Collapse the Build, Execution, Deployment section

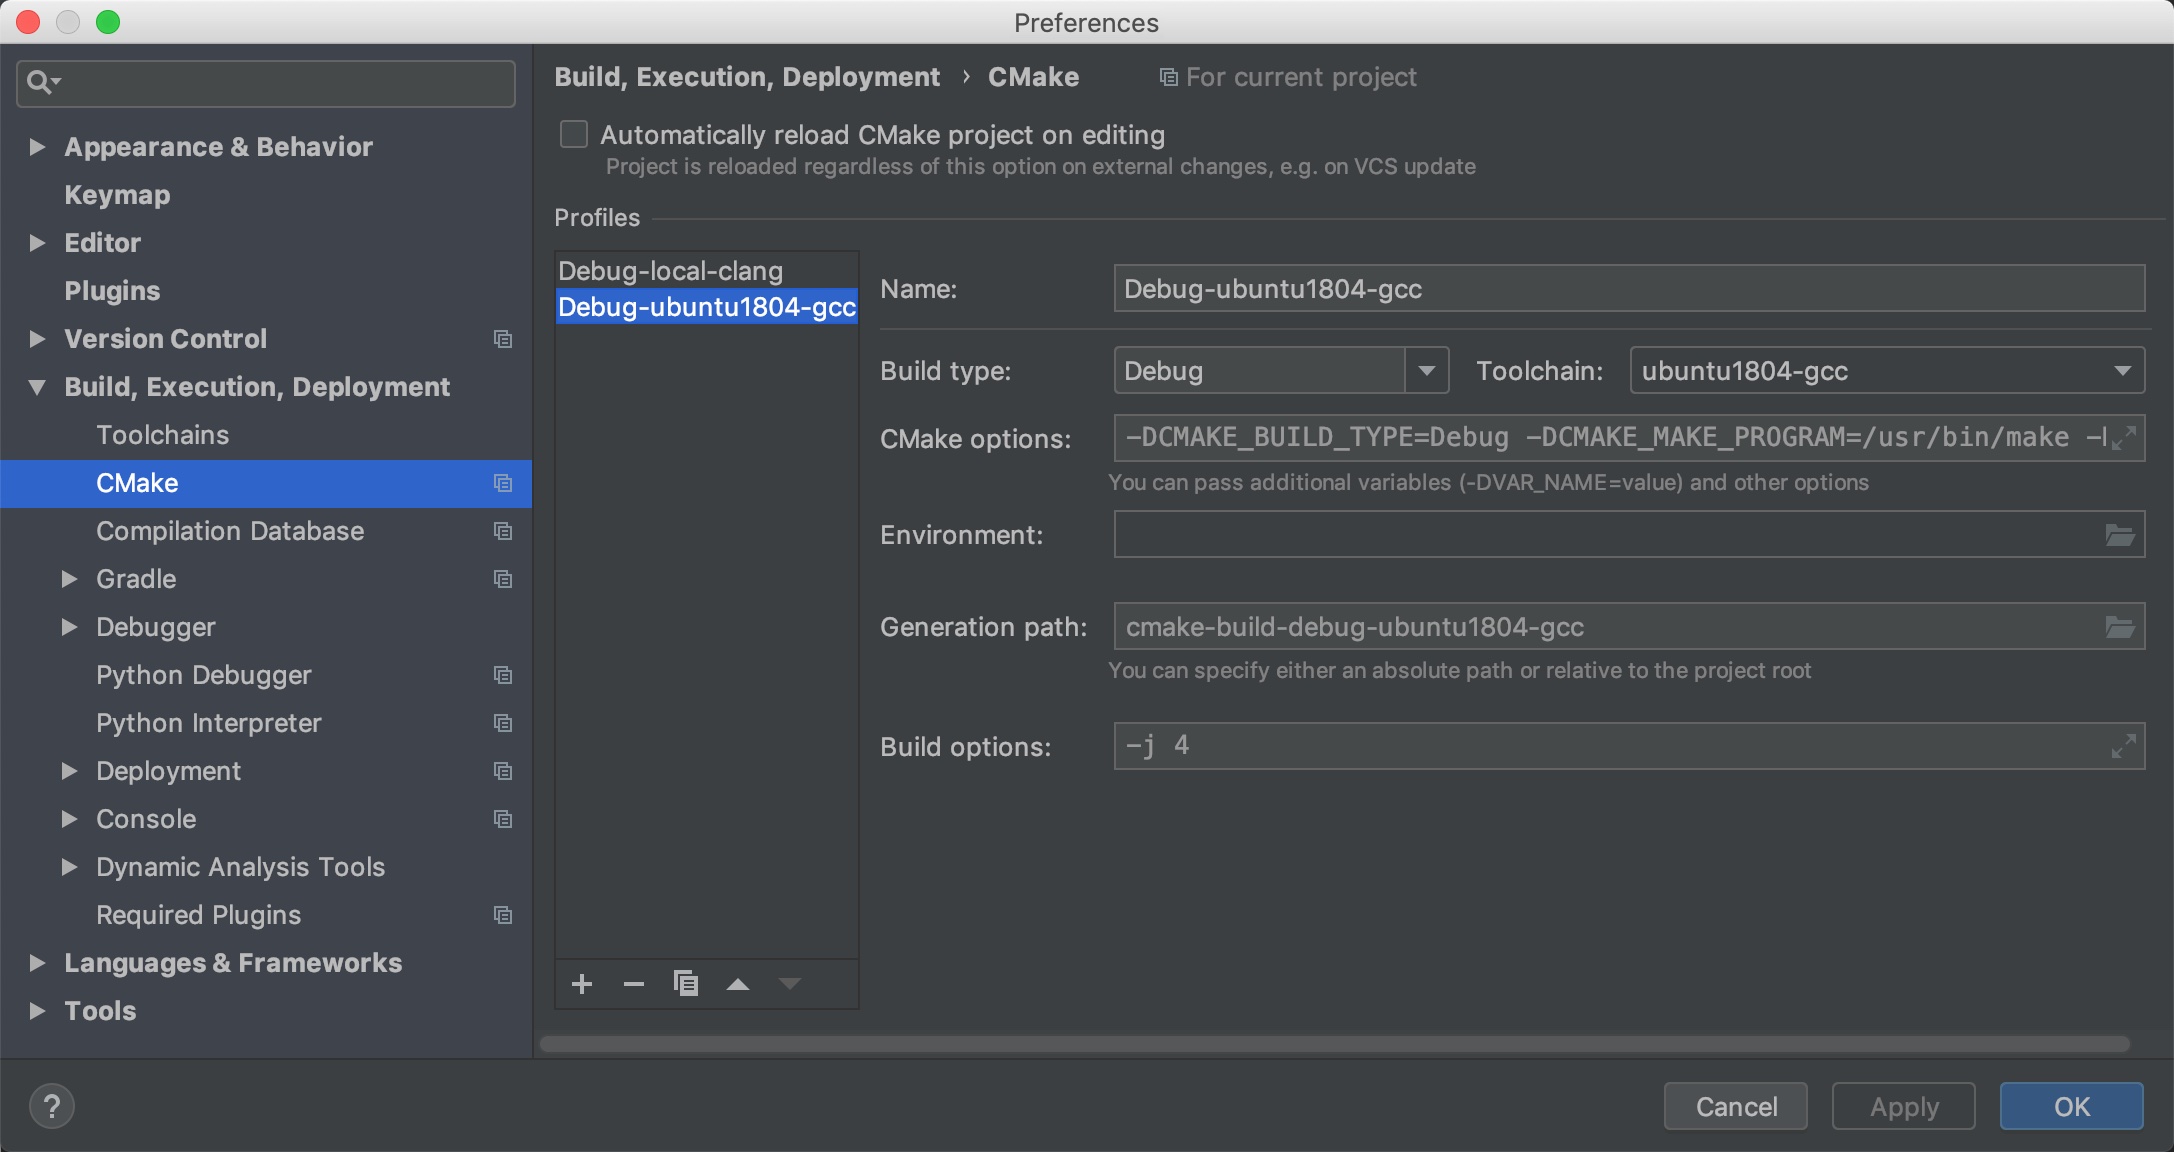click(38, 387)
